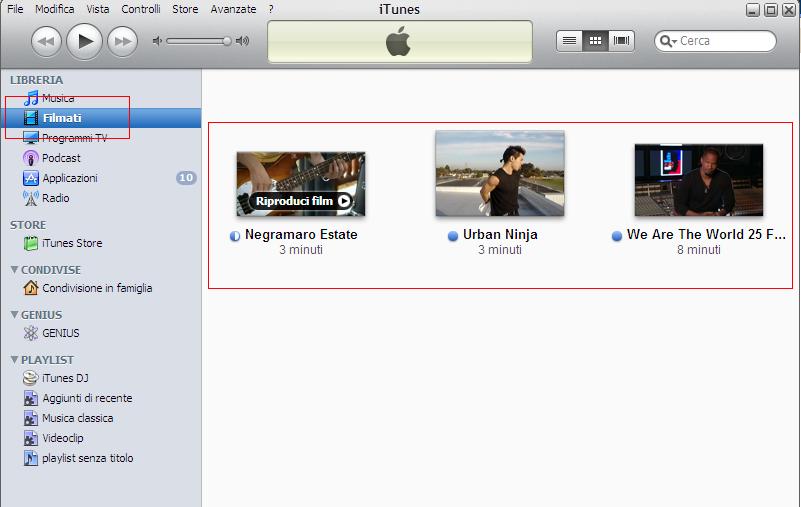Image resolution: width=801 pixels, height=507 pixels.
Task: Click the iTunes Store text label
Action: click(x=72, y=243)
